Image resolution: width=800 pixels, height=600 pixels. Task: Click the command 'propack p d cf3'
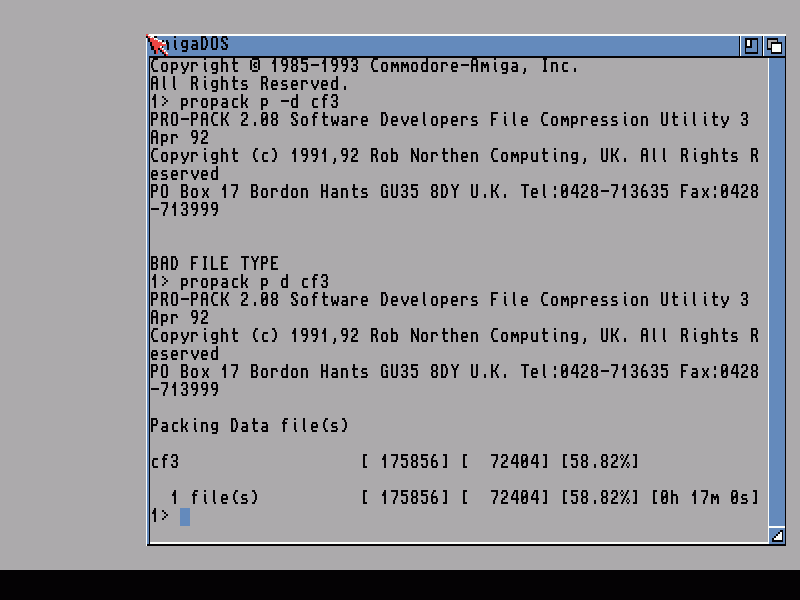pos(254,282)
